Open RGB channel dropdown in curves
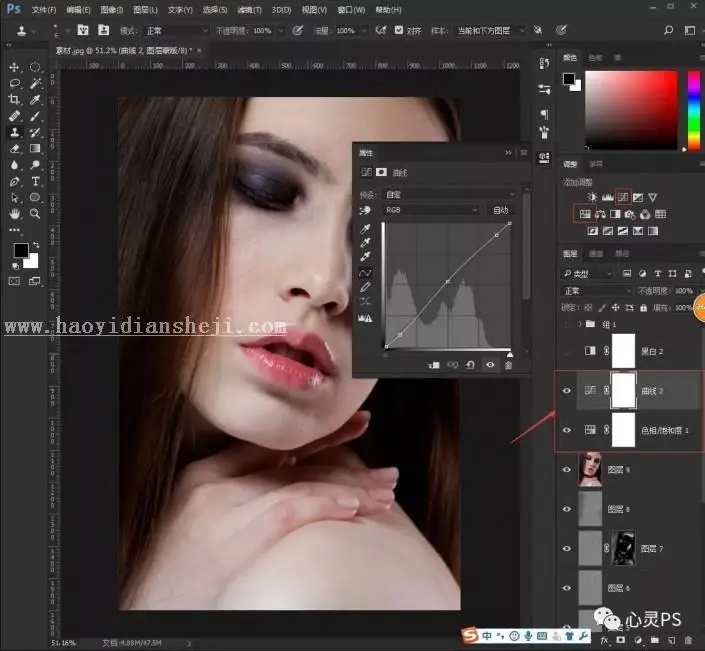This screenshot has height=651, width=705. click(431, 210)
